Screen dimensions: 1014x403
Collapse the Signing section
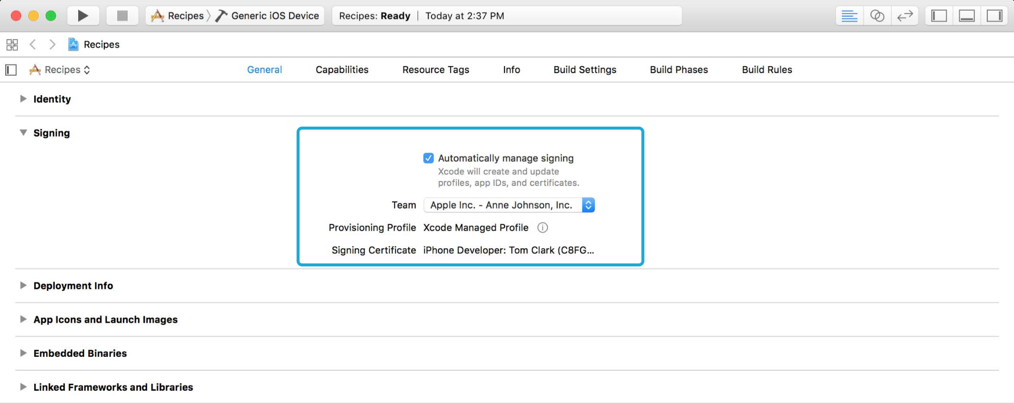point(23,133)
